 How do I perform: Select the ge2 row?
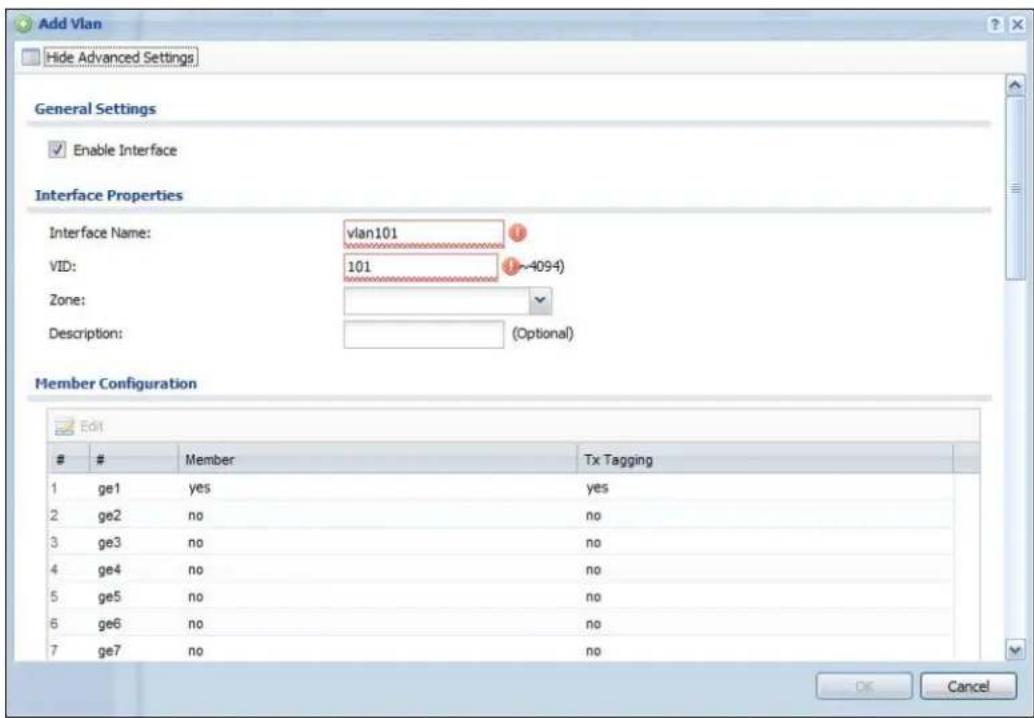click(x=500, y=516)
